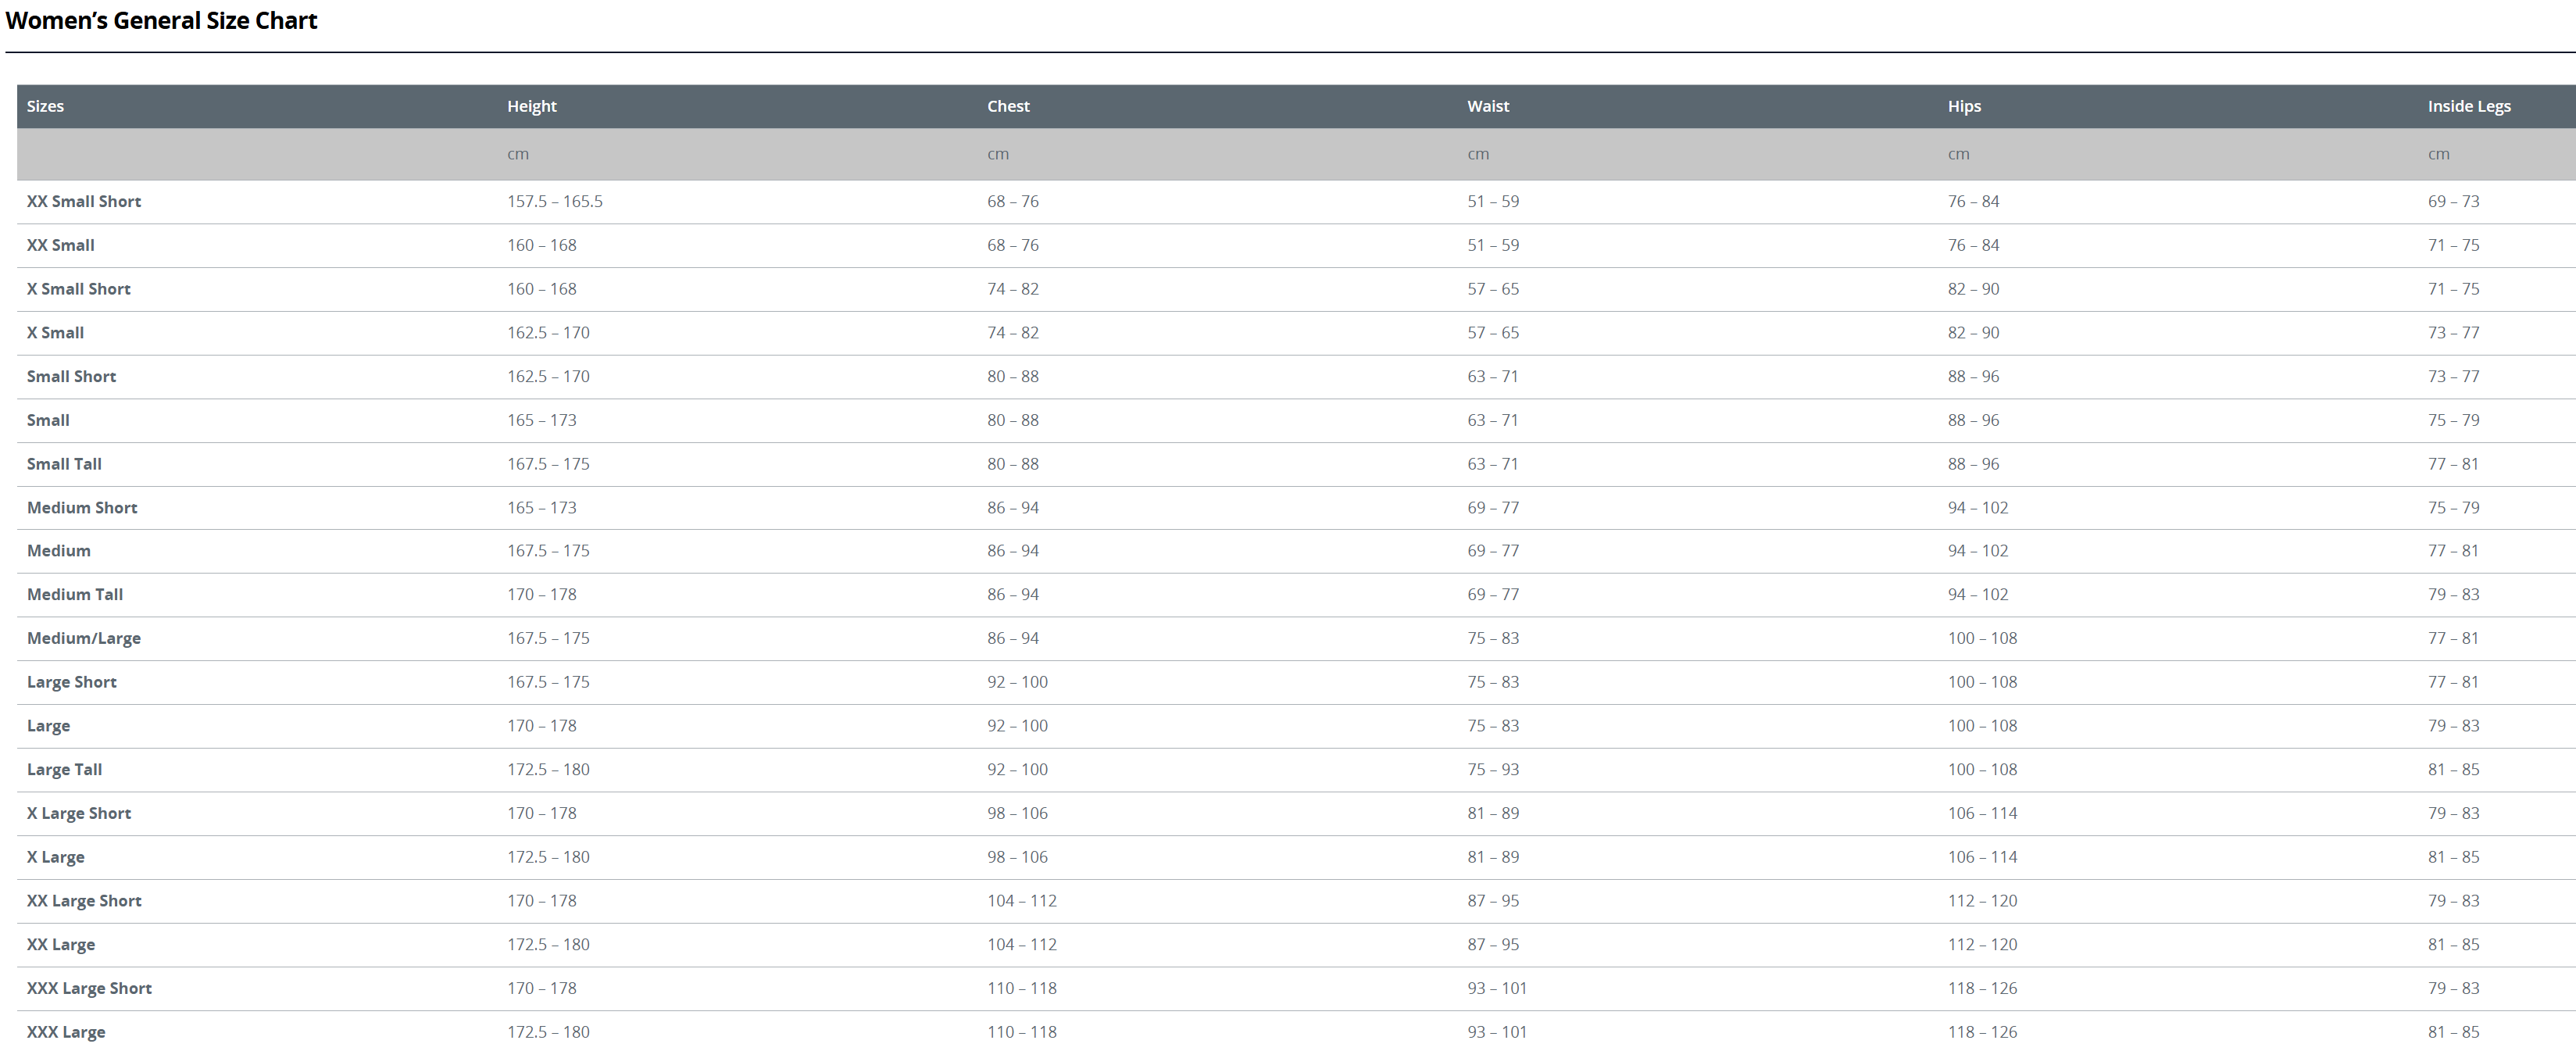The image size is (2576, 1051).
Task: Click XX Small Short height 157.5 – 165.5
Action: 554,201
